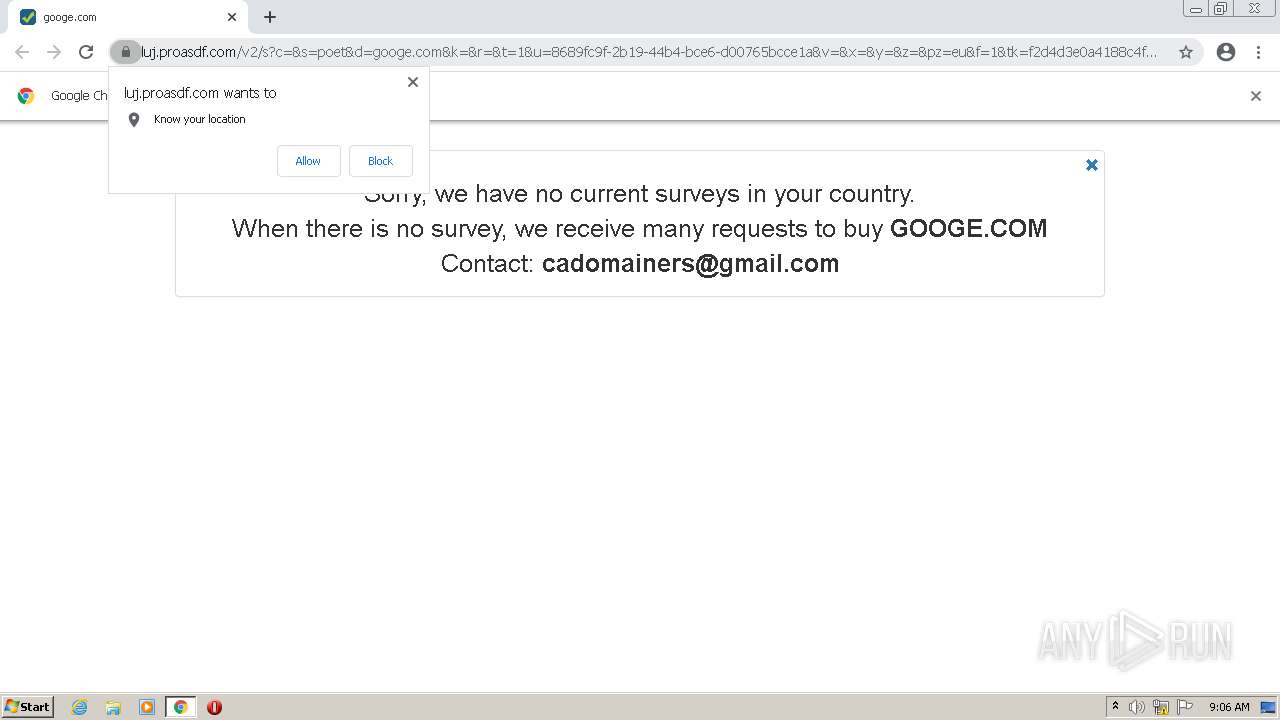Close the survey message box
The width and height of the screenshot is (1280, 720).
click(x=1092, y=165)
